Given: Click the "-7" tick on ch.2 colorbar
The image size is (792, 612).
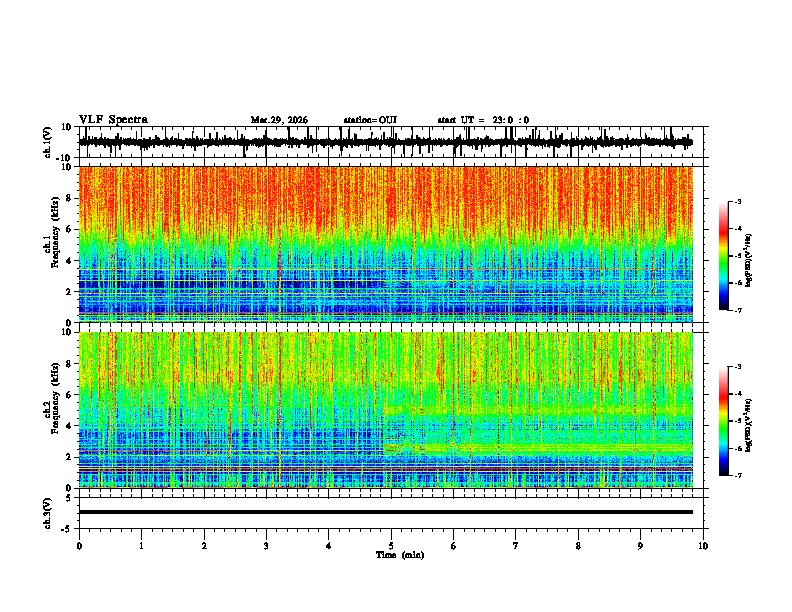Looking at the screenshot, I should (737, 475).
